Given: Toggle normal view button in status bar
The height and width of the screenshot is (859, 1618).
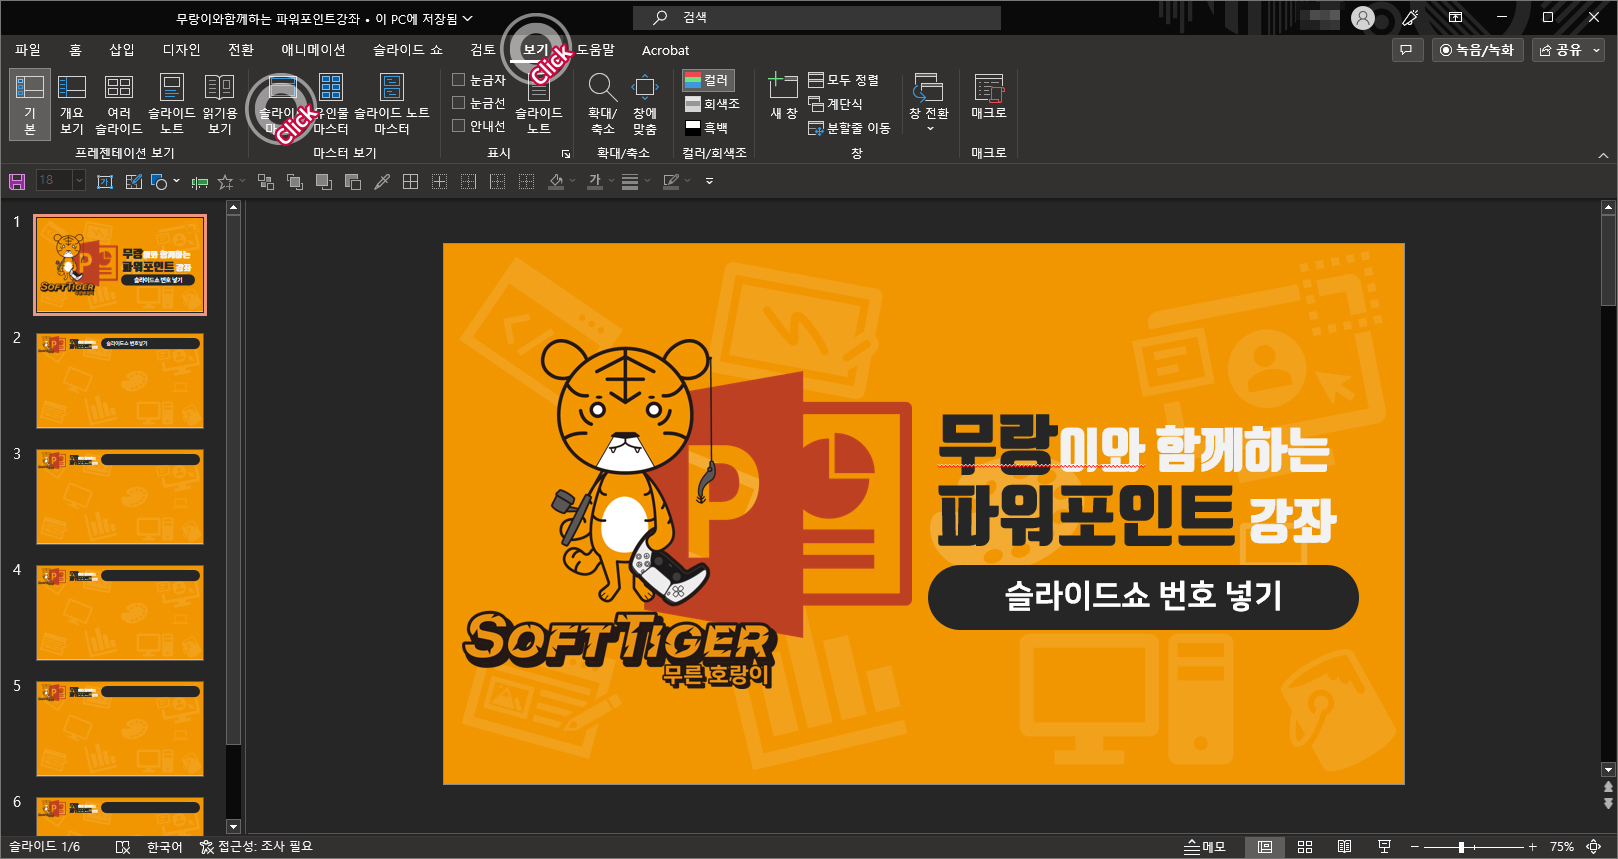Looking at the screenshot, I should [1265, 847].
